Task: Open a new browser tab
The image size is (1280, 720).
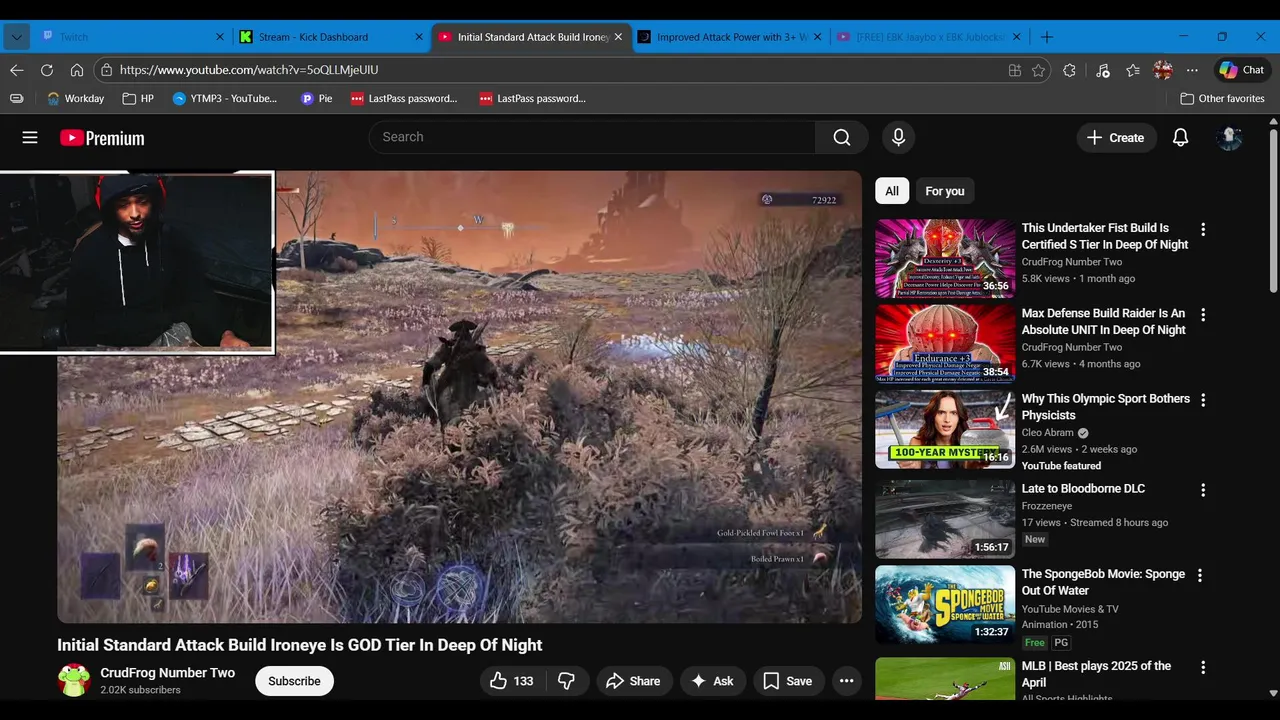Action: click(1047, 37)
